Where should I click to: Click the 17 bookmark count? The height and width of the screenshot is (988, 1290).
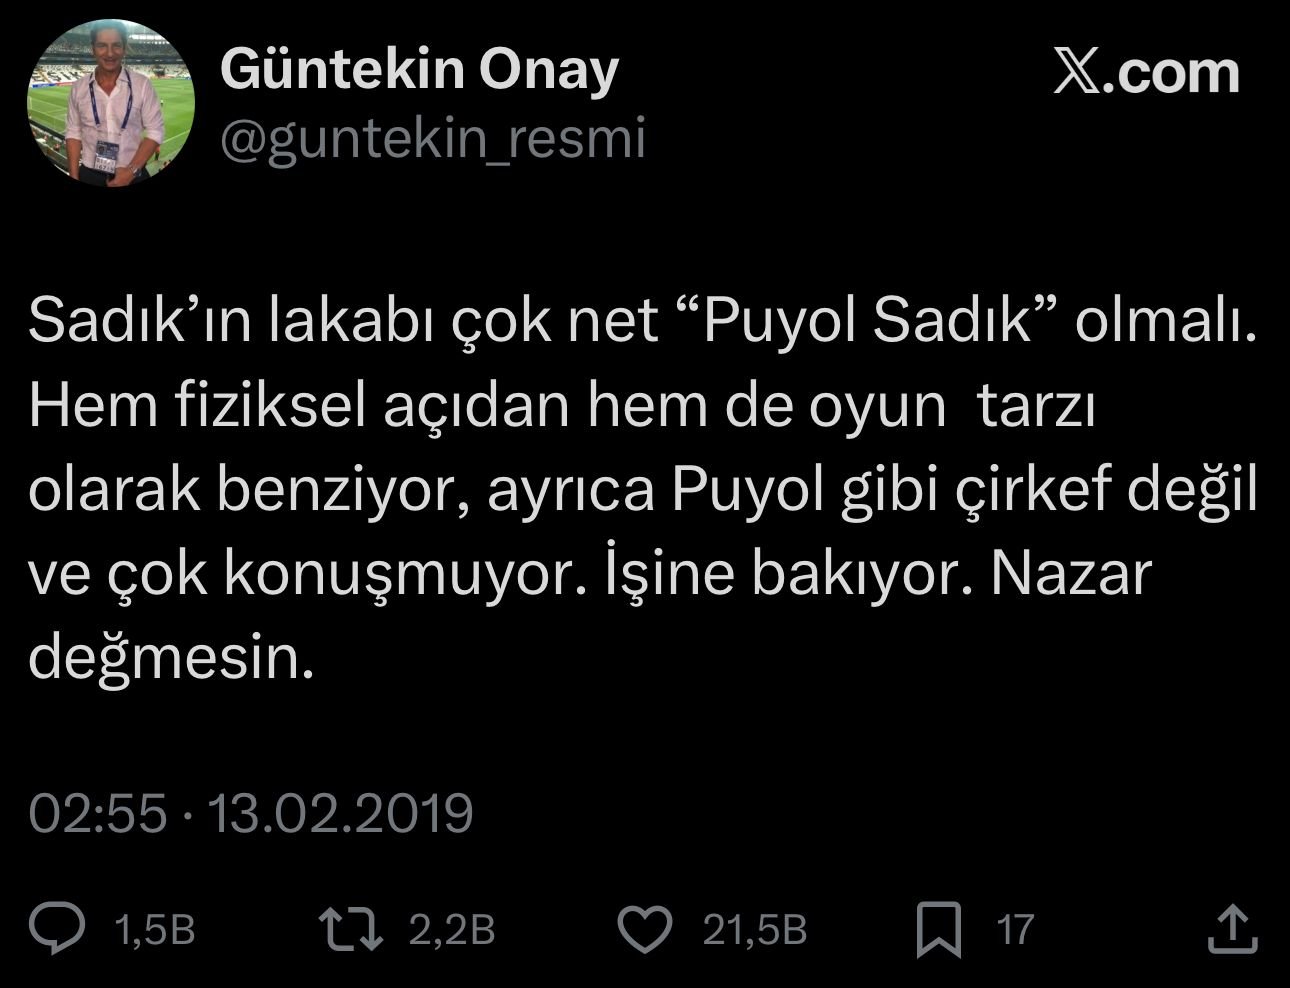pyautogui.click(x=1014, y=930)
